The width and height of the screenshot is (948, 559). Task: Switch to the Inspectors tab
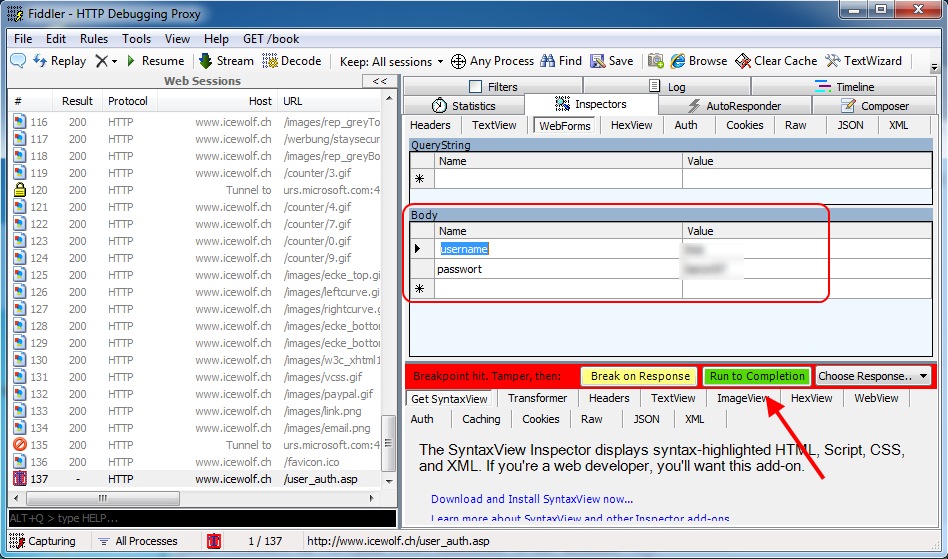click(591, 104)
